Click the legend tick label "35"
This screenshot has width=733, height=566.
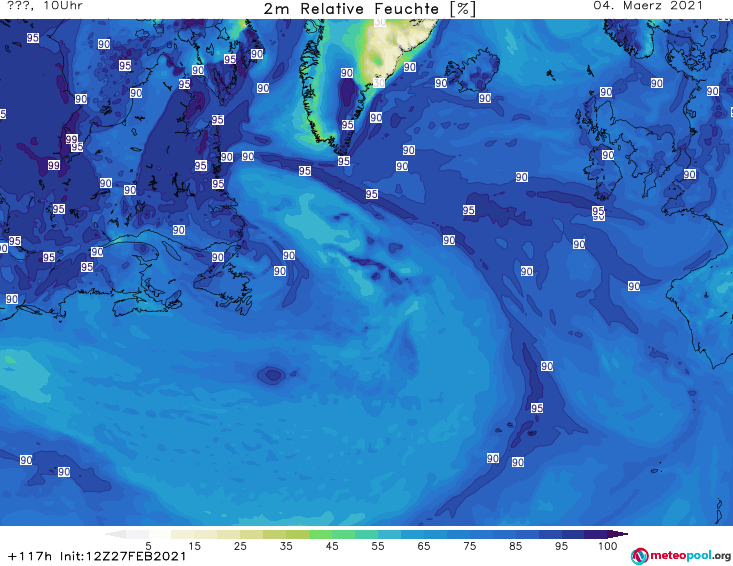pyautogui.click(x=286, y=546)
